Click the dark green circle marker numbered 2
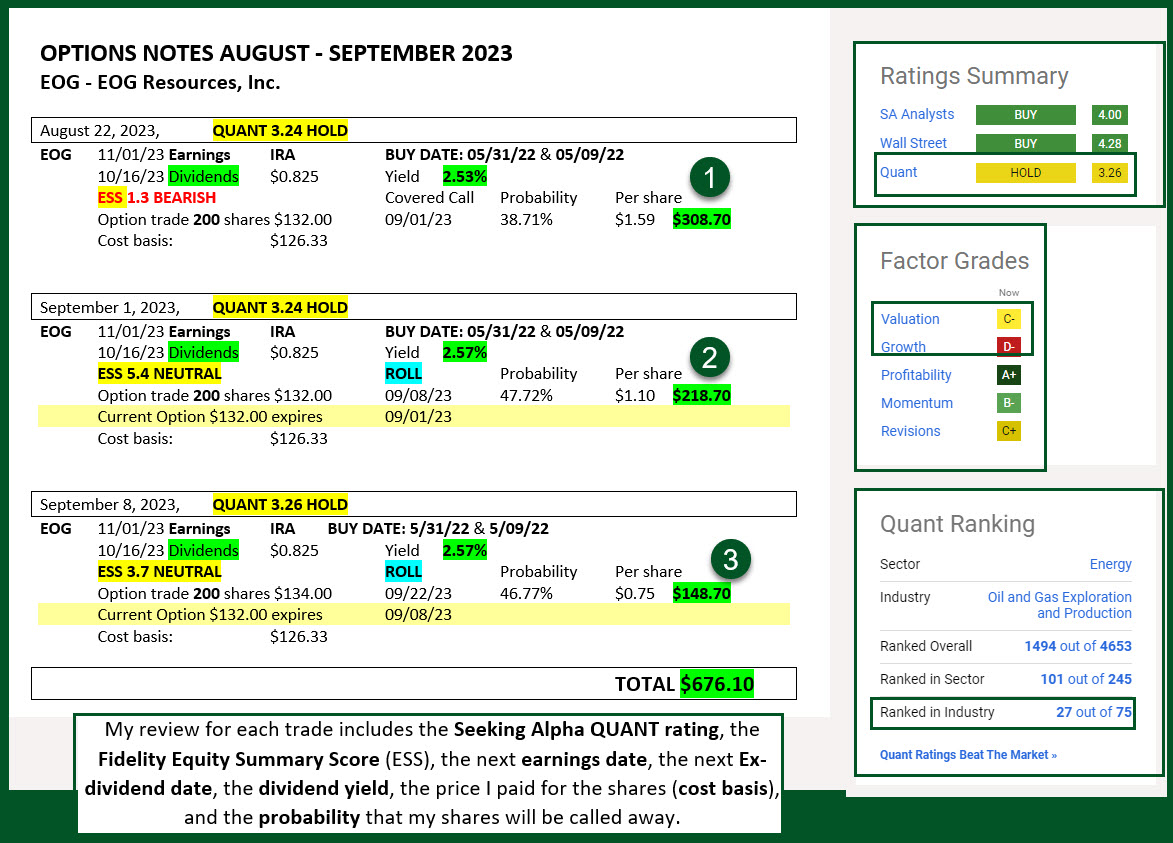The width and height of the screenshot is (1173, 843). [710, 357]
